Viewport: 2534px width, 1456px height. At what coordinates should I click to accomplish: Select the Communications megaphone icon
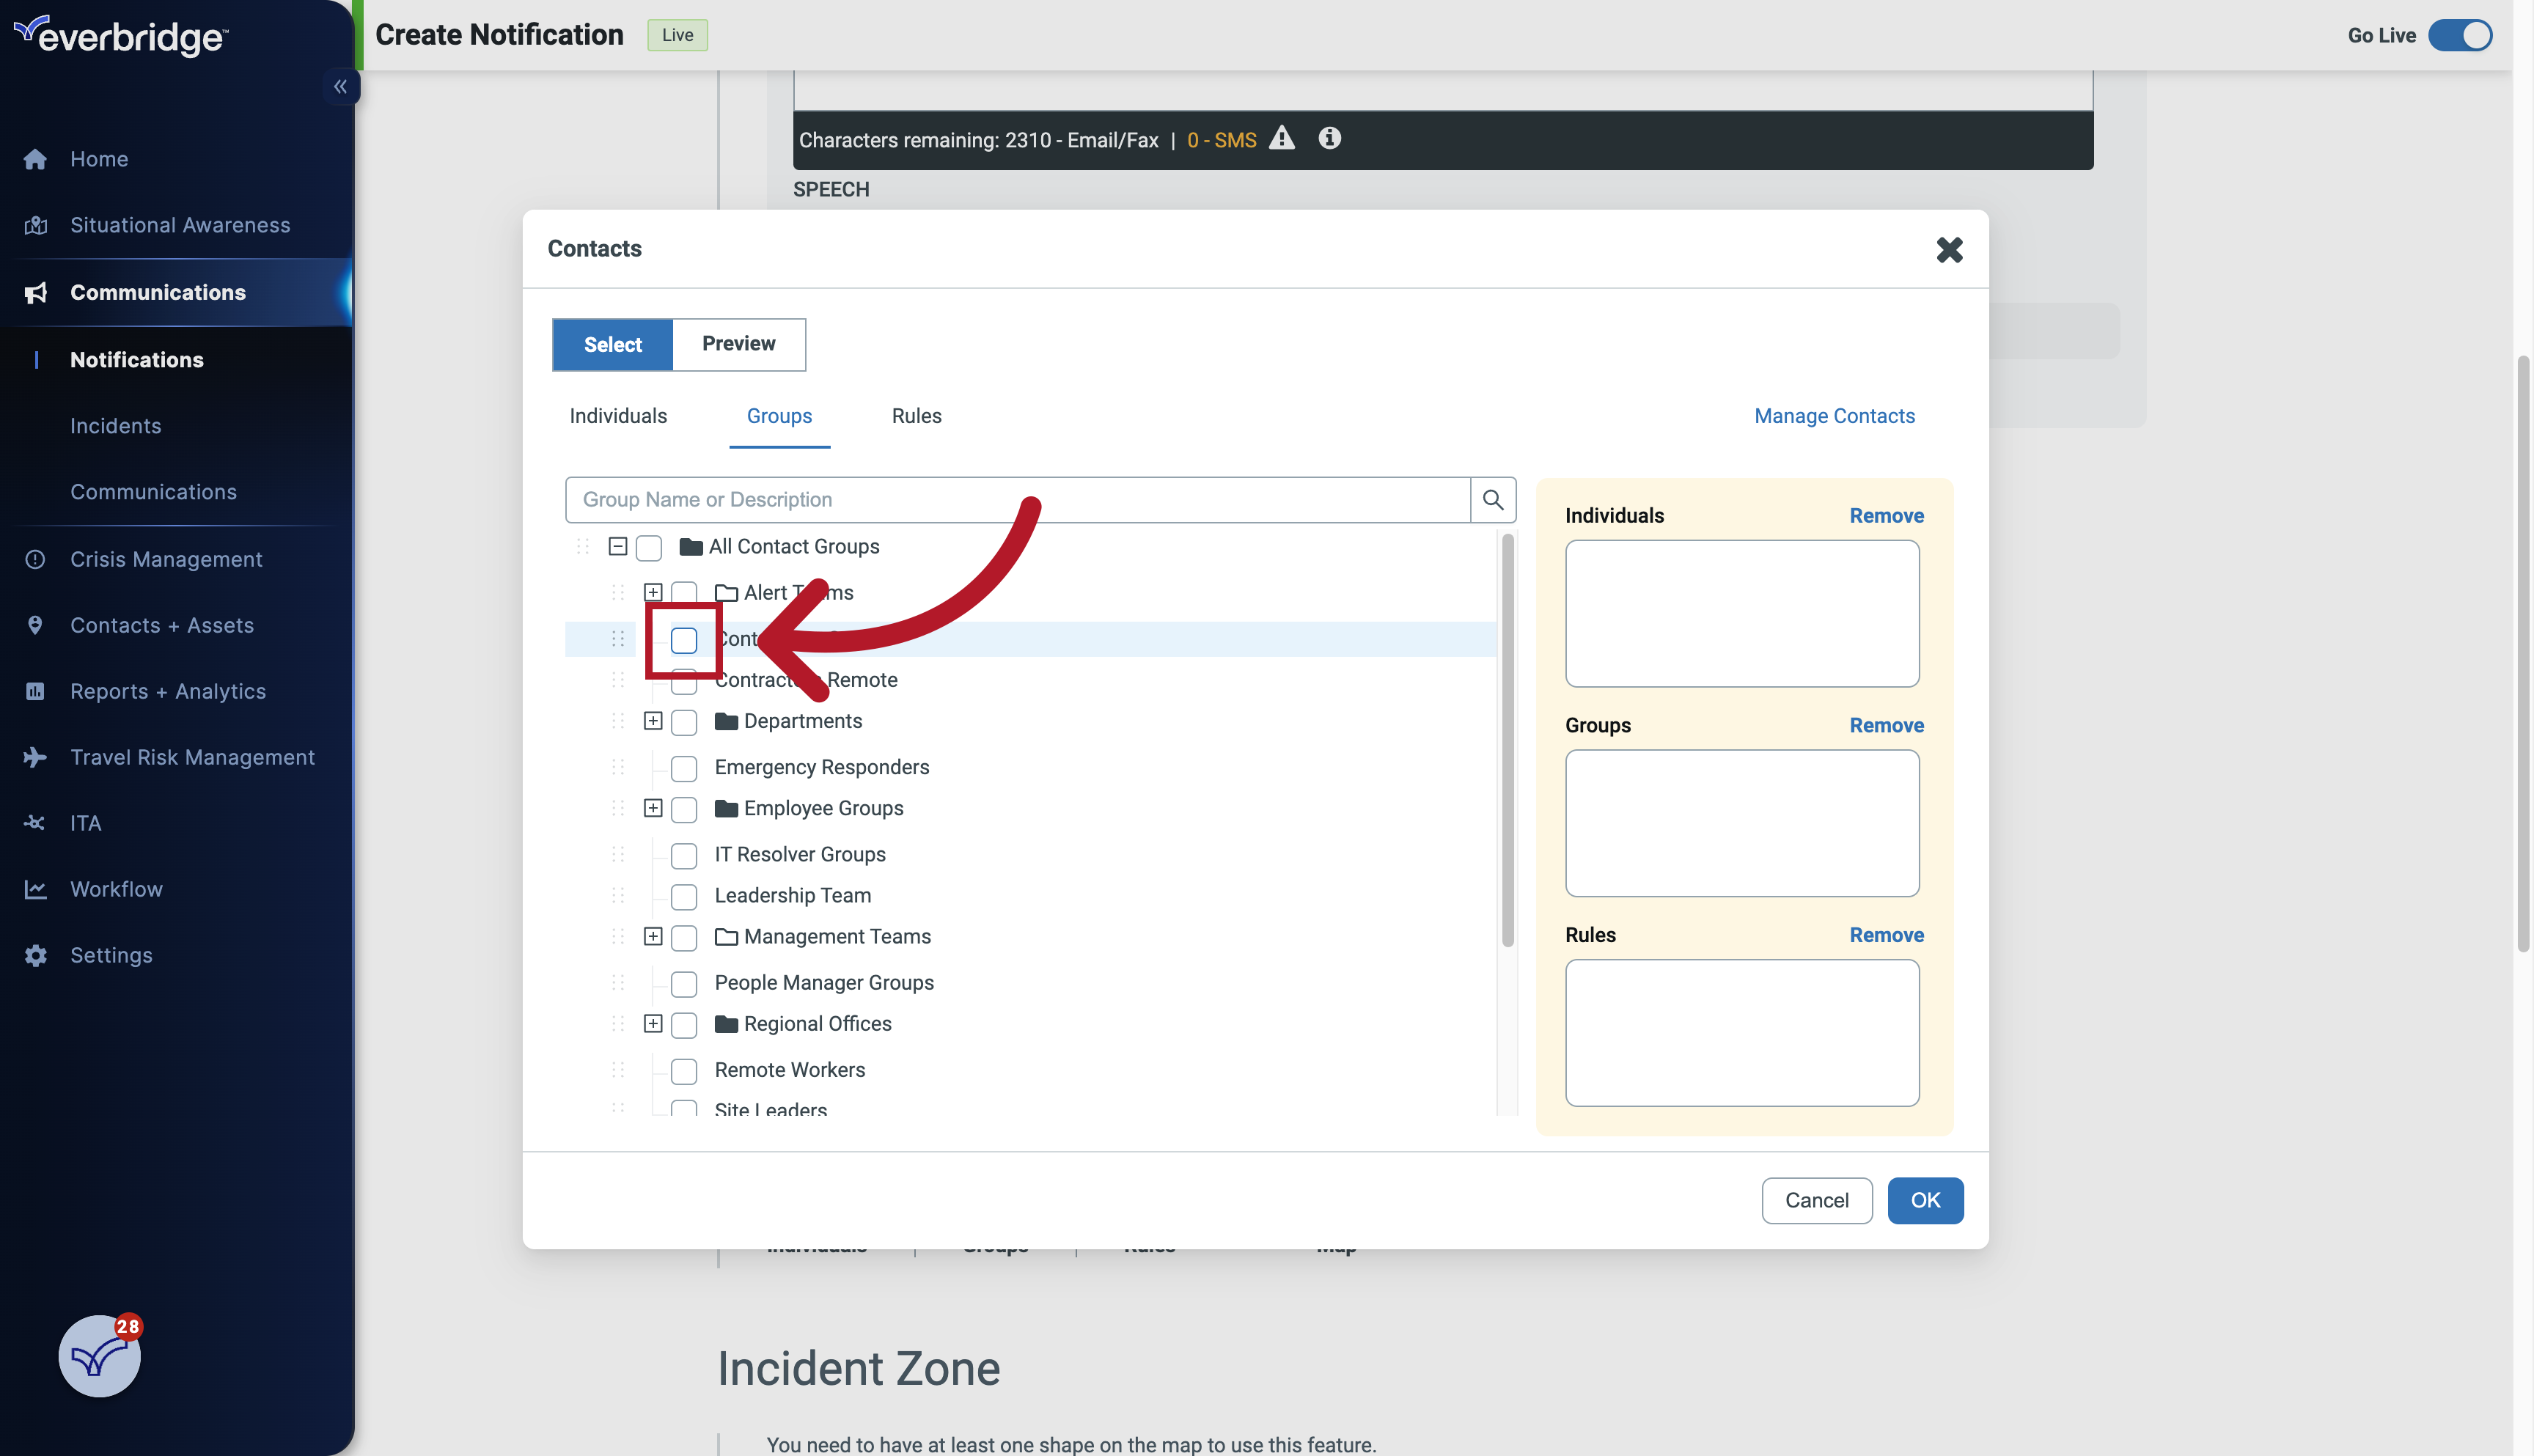(x=35, y=292)
